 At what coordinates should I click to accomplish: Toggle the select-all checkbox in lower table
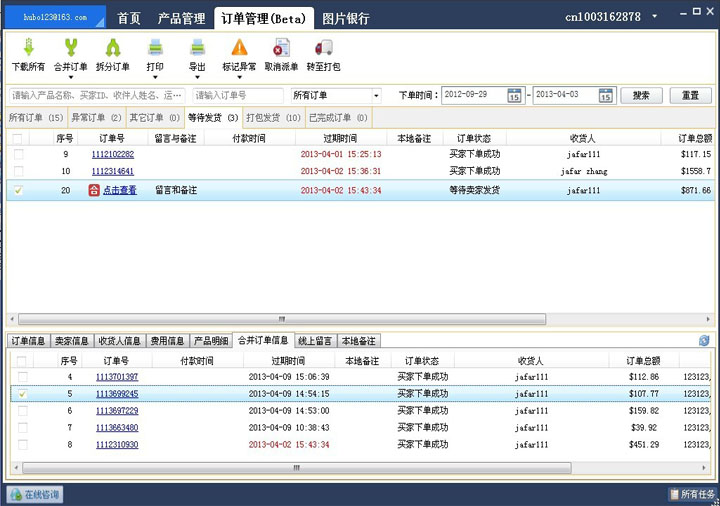coord(22,361)
